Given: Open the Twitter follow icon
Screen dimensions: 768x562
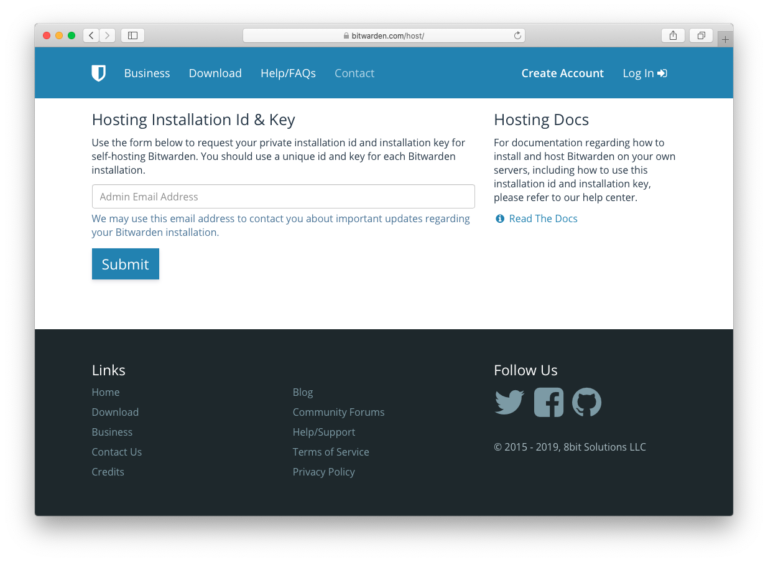Looking at the screenshot, I should pyautogui.click(x=509, y=402).
